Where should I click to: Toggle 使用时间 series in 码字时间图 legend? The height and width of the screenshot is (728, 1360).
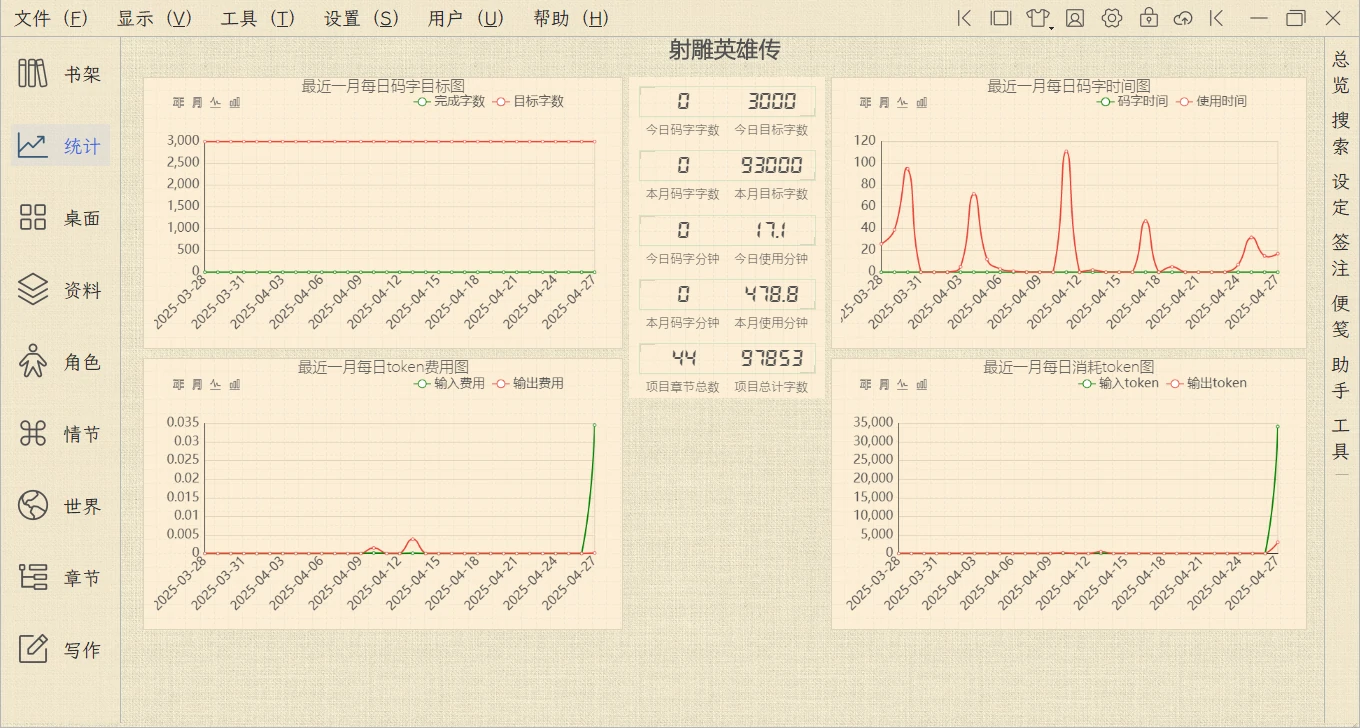(x=1212, y=101)
